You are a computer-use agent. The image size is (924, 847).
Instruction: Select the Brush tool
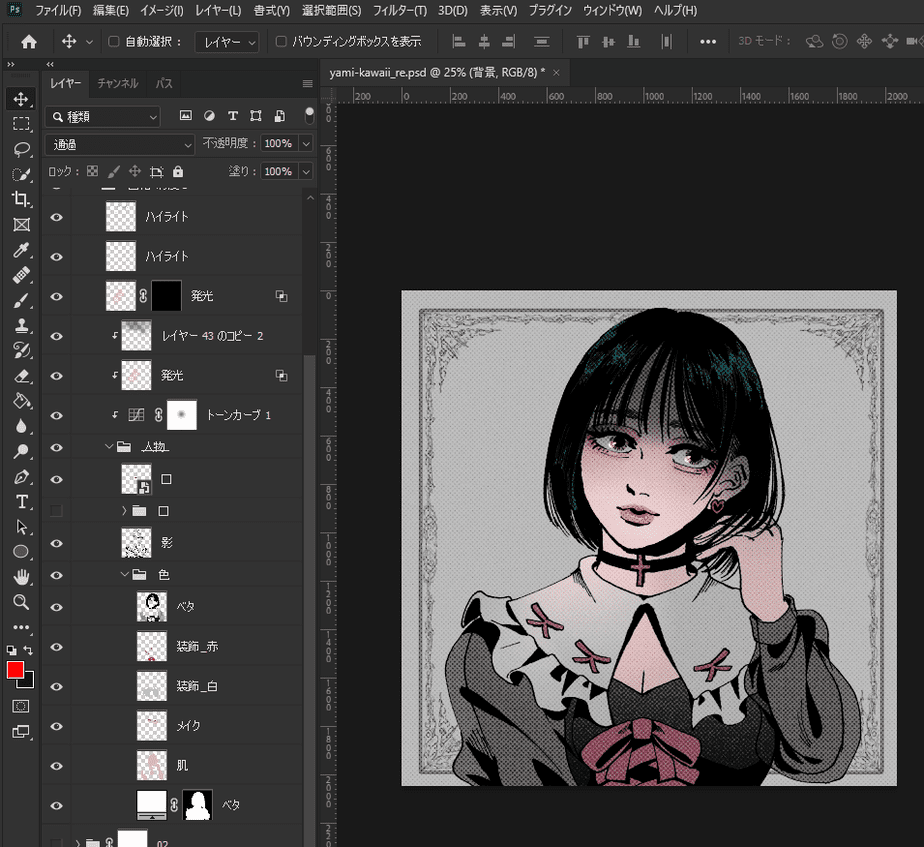pos(21,301)
